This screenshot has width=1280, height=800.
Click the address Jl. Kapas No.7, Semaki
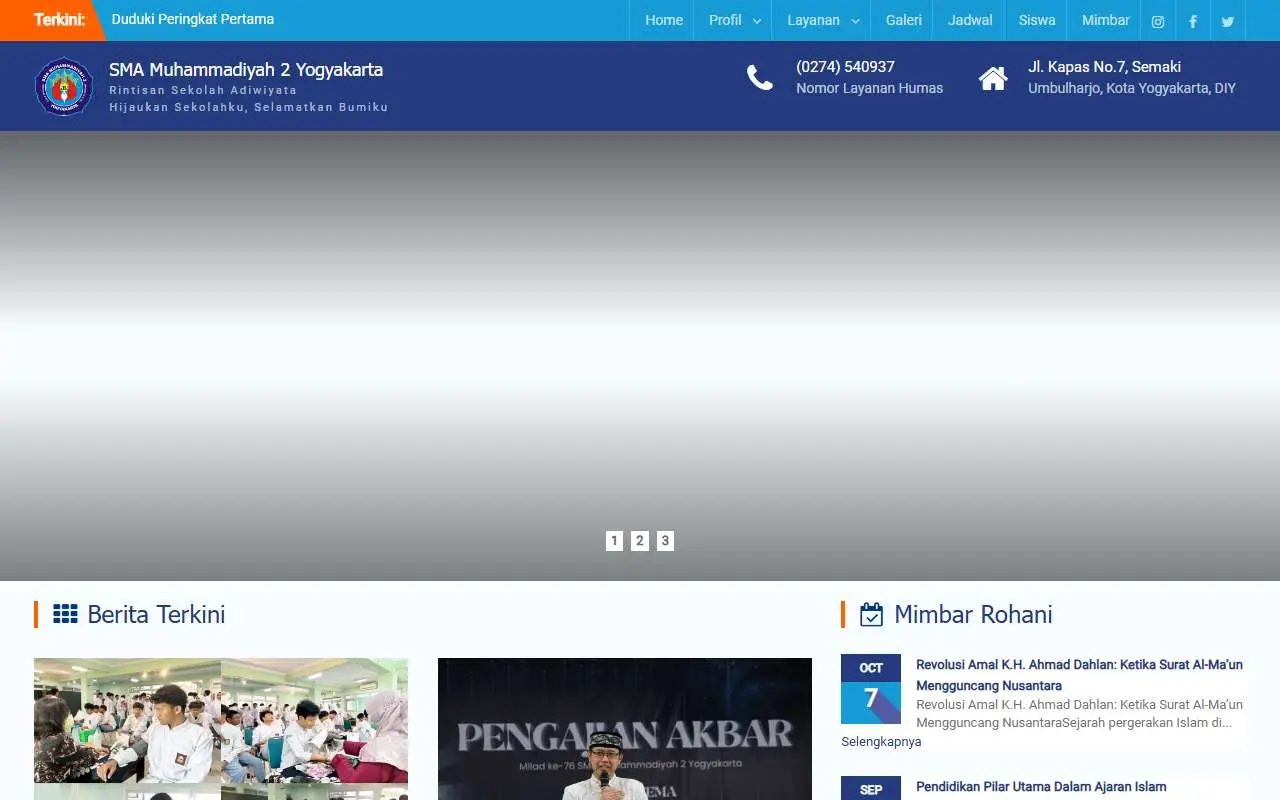1104,67
